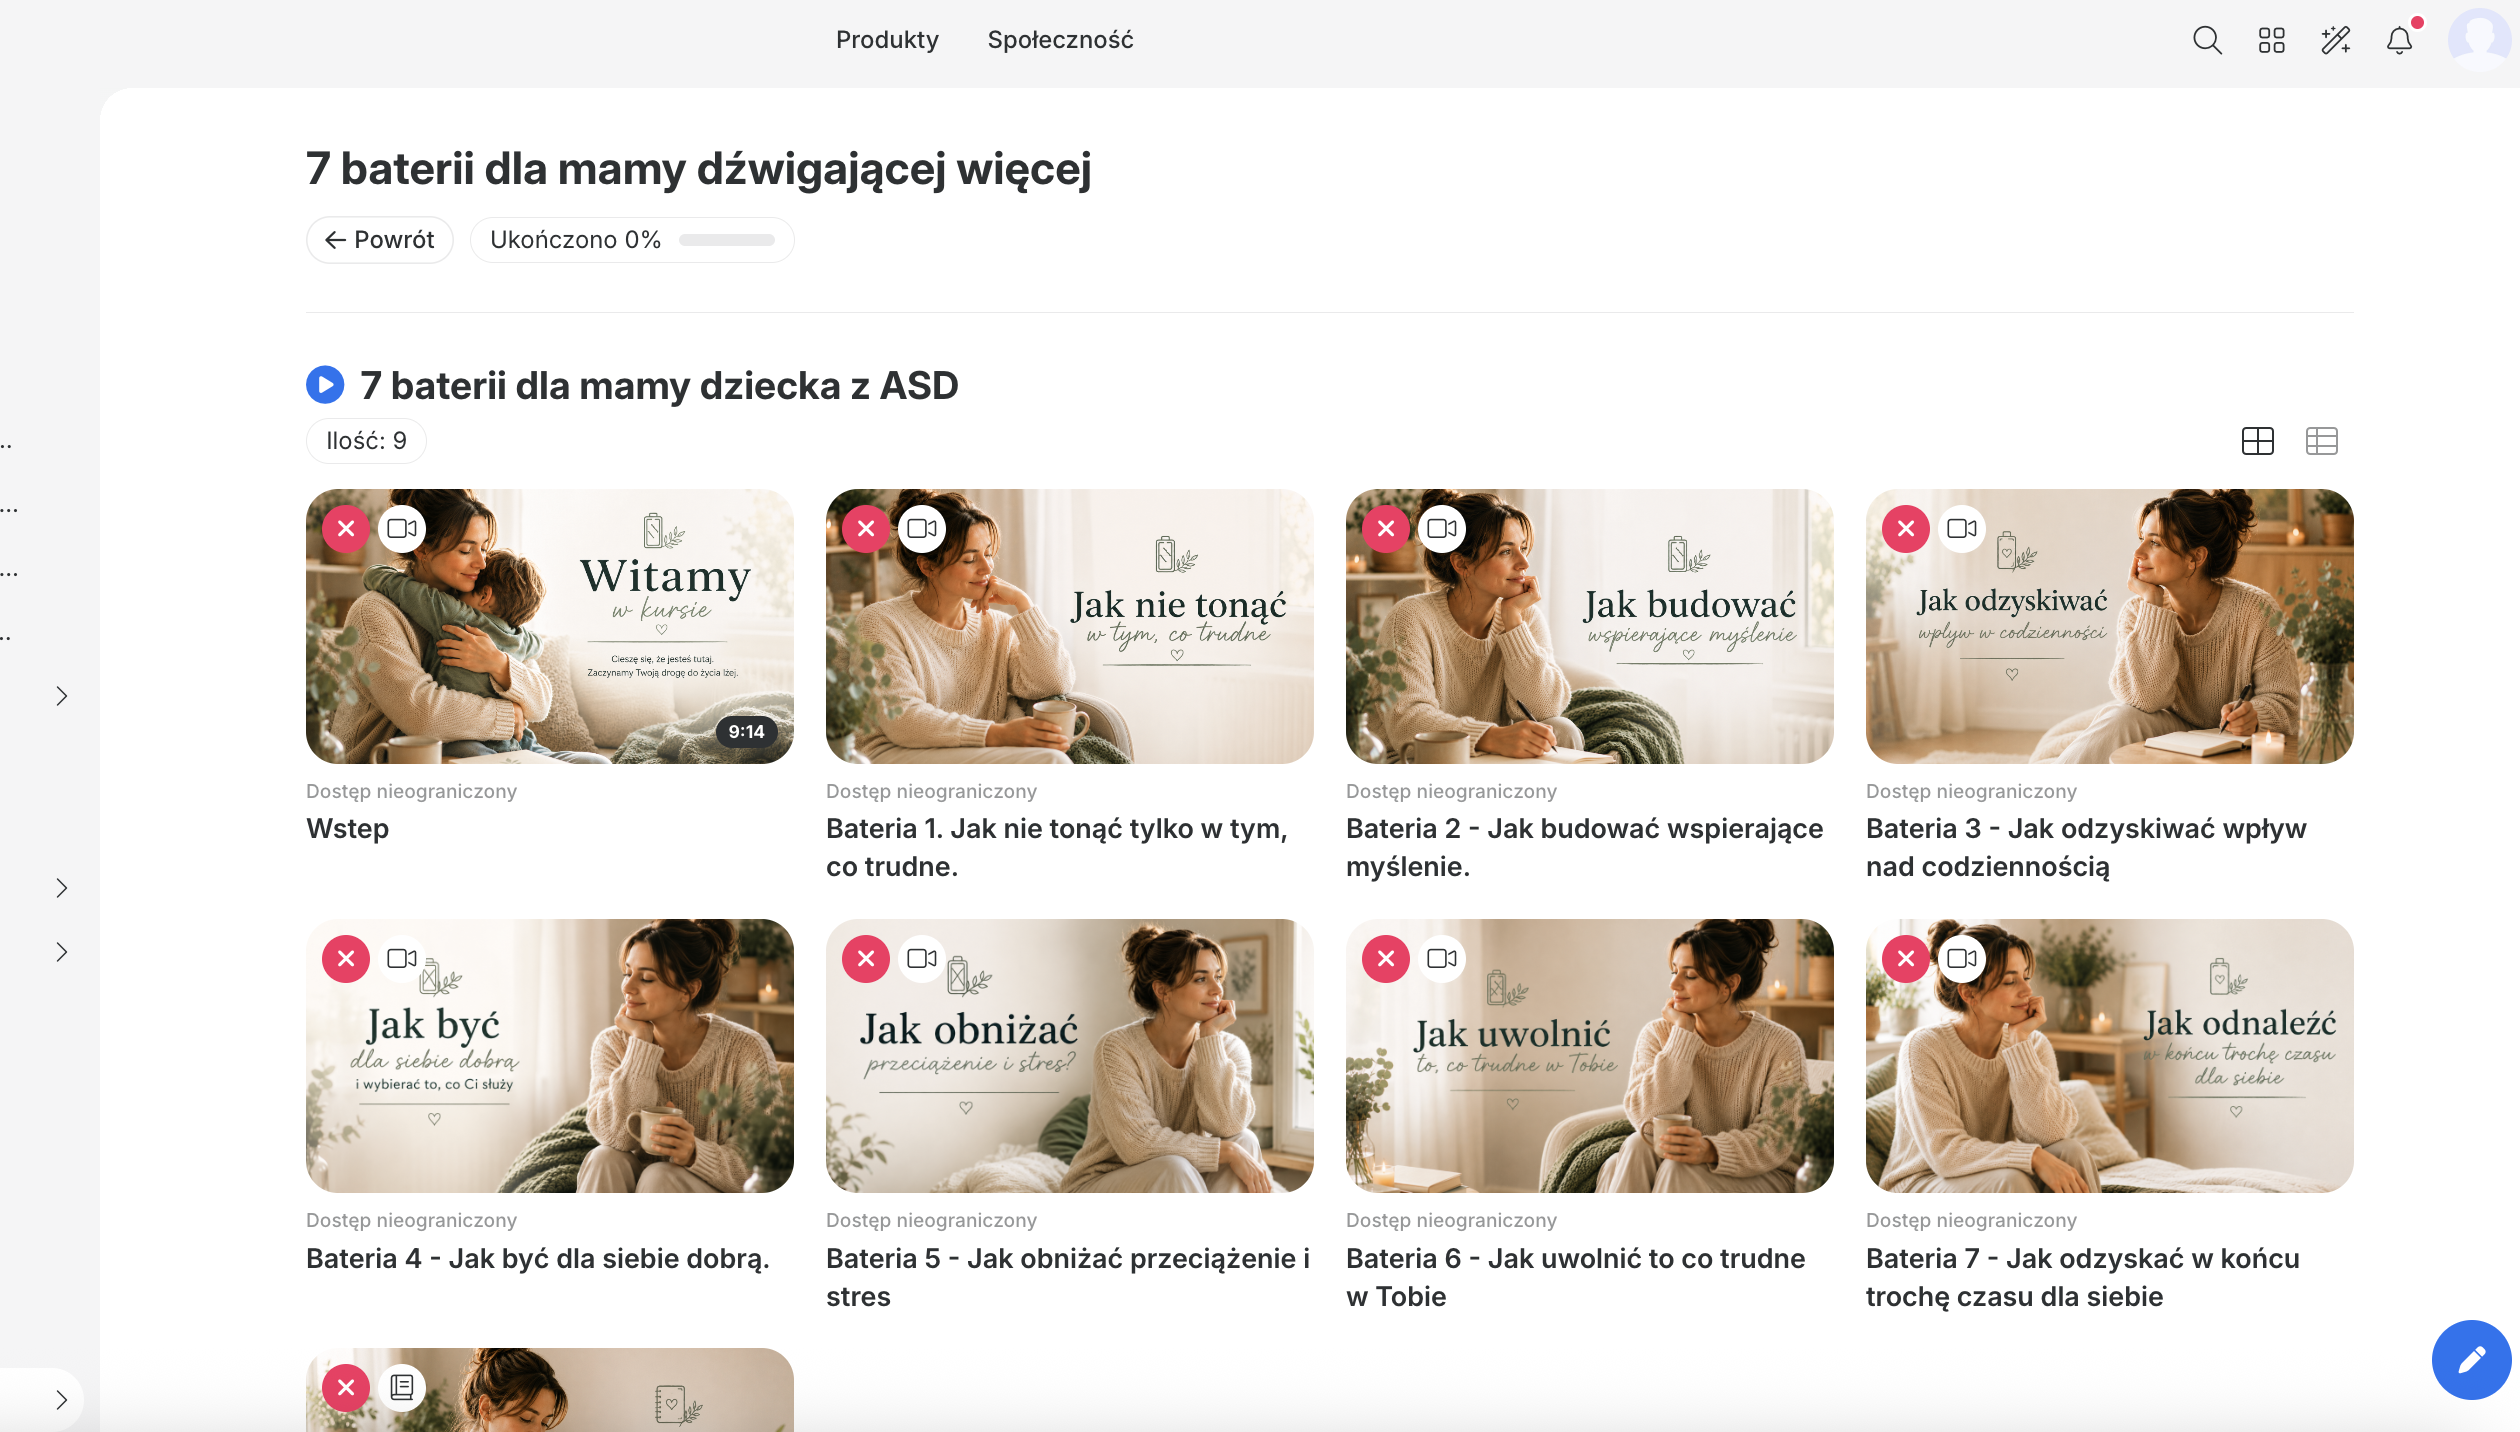Click the blue pencil edit button

2471,1359
